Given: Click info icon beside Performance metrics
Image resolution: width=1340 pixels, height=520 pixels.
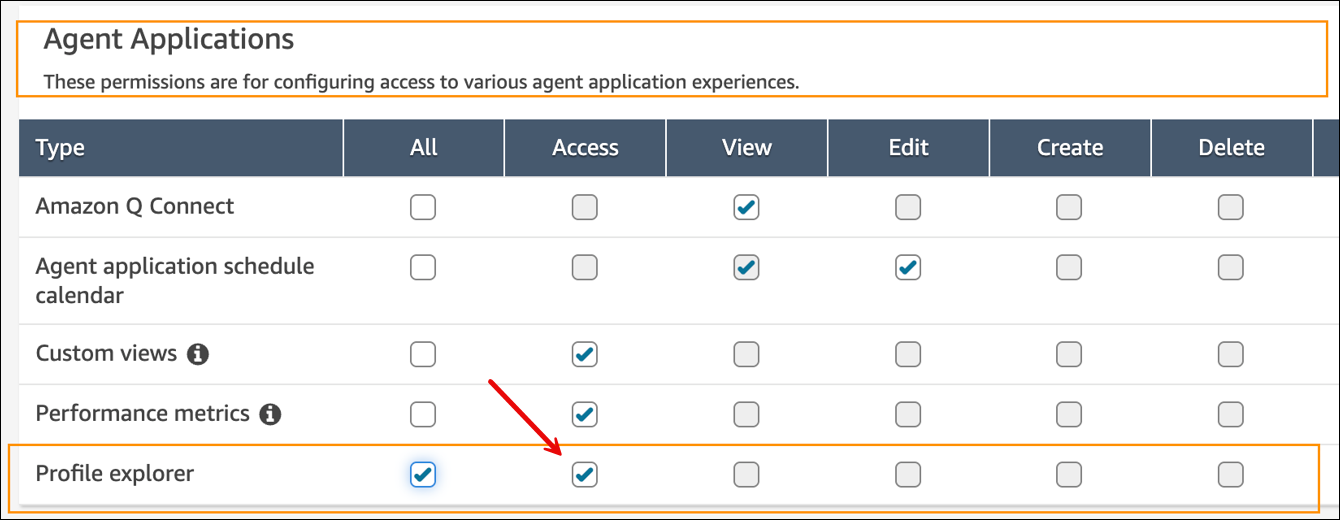Looking at the screenshot, I should click(x=270, y=414).
